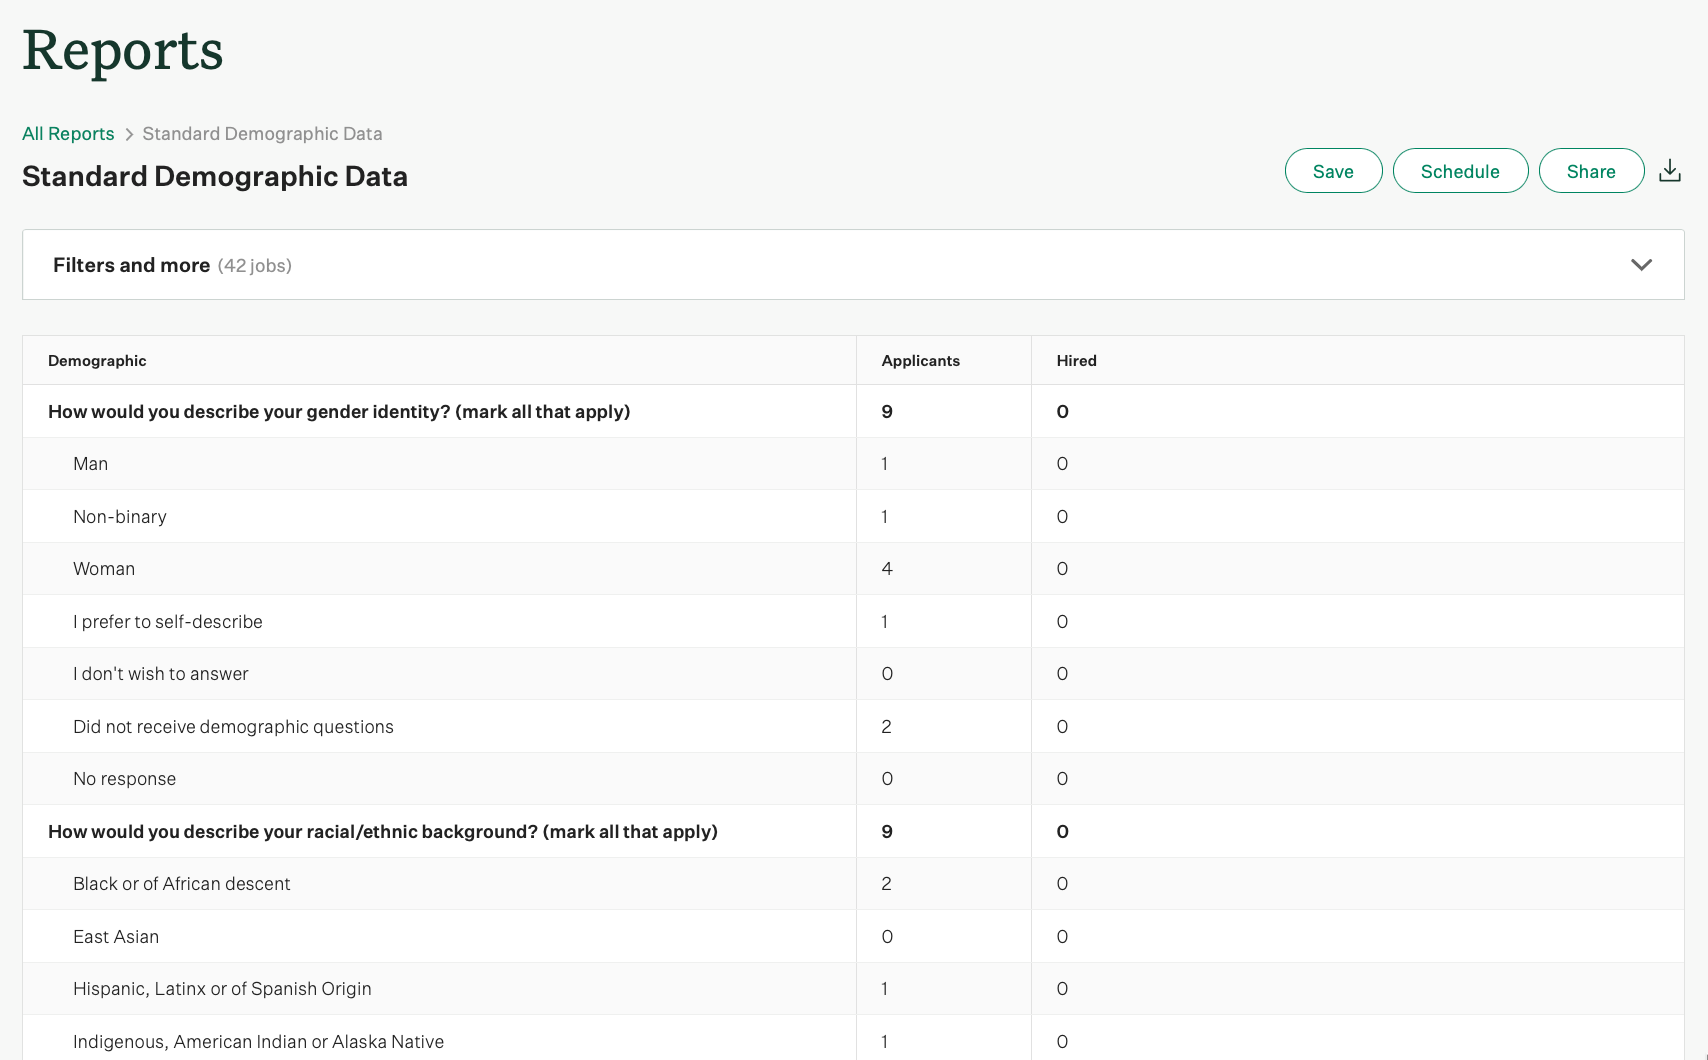
Task: Click the download report icon
Action: click(x=1669, y=170)
